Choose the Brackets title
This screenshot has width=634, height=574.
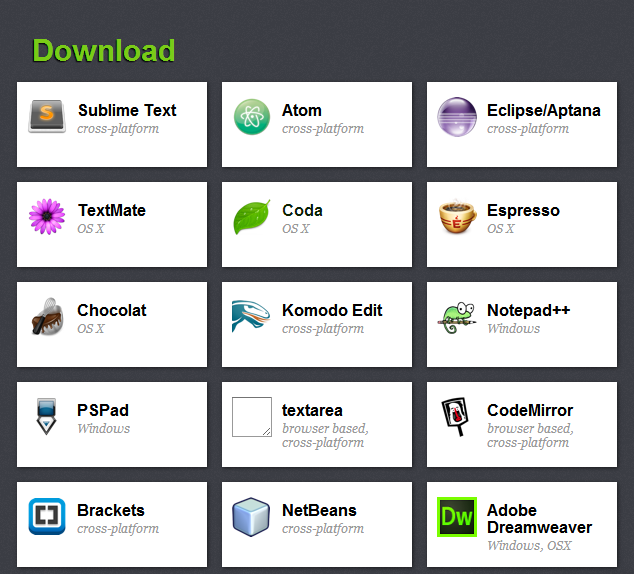tap(110, 510)
